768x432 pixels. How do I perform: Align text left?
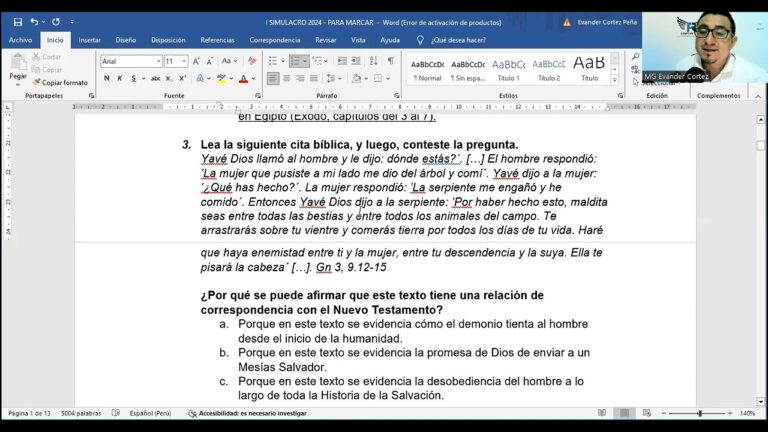(273, 78)
